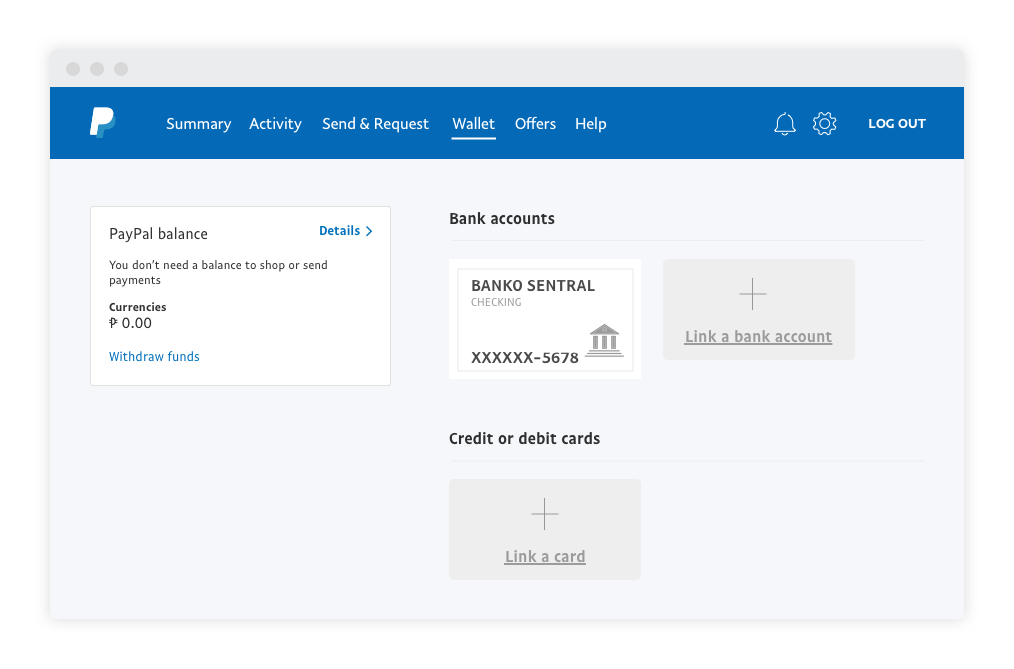This screenshot has width=1014, height=669.
Task: Select the Wallet tab
Action: tap(473, 124)
